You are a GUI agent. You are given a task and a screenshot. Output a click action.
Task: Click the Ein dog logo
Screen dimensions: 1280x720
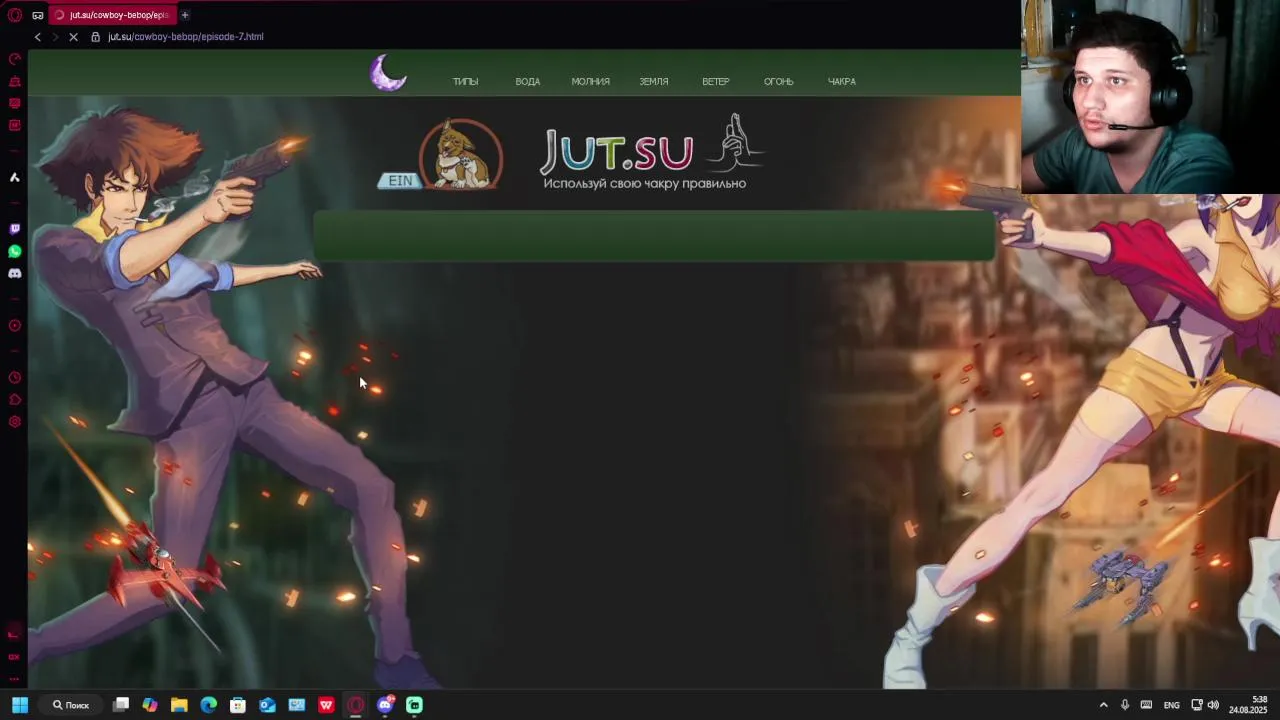click(x=441, y=155)
